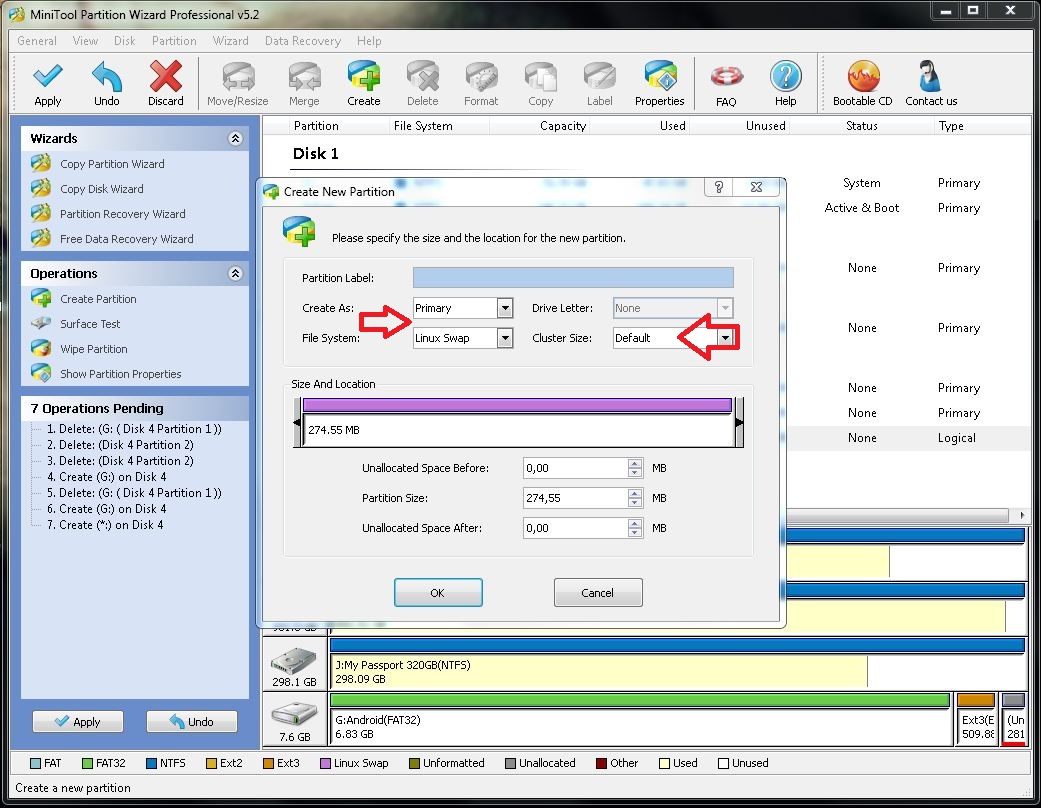Open the Data Recovery menu
Image resolution: width=1041 pixels, height=808 pixels.
point(303,41)
